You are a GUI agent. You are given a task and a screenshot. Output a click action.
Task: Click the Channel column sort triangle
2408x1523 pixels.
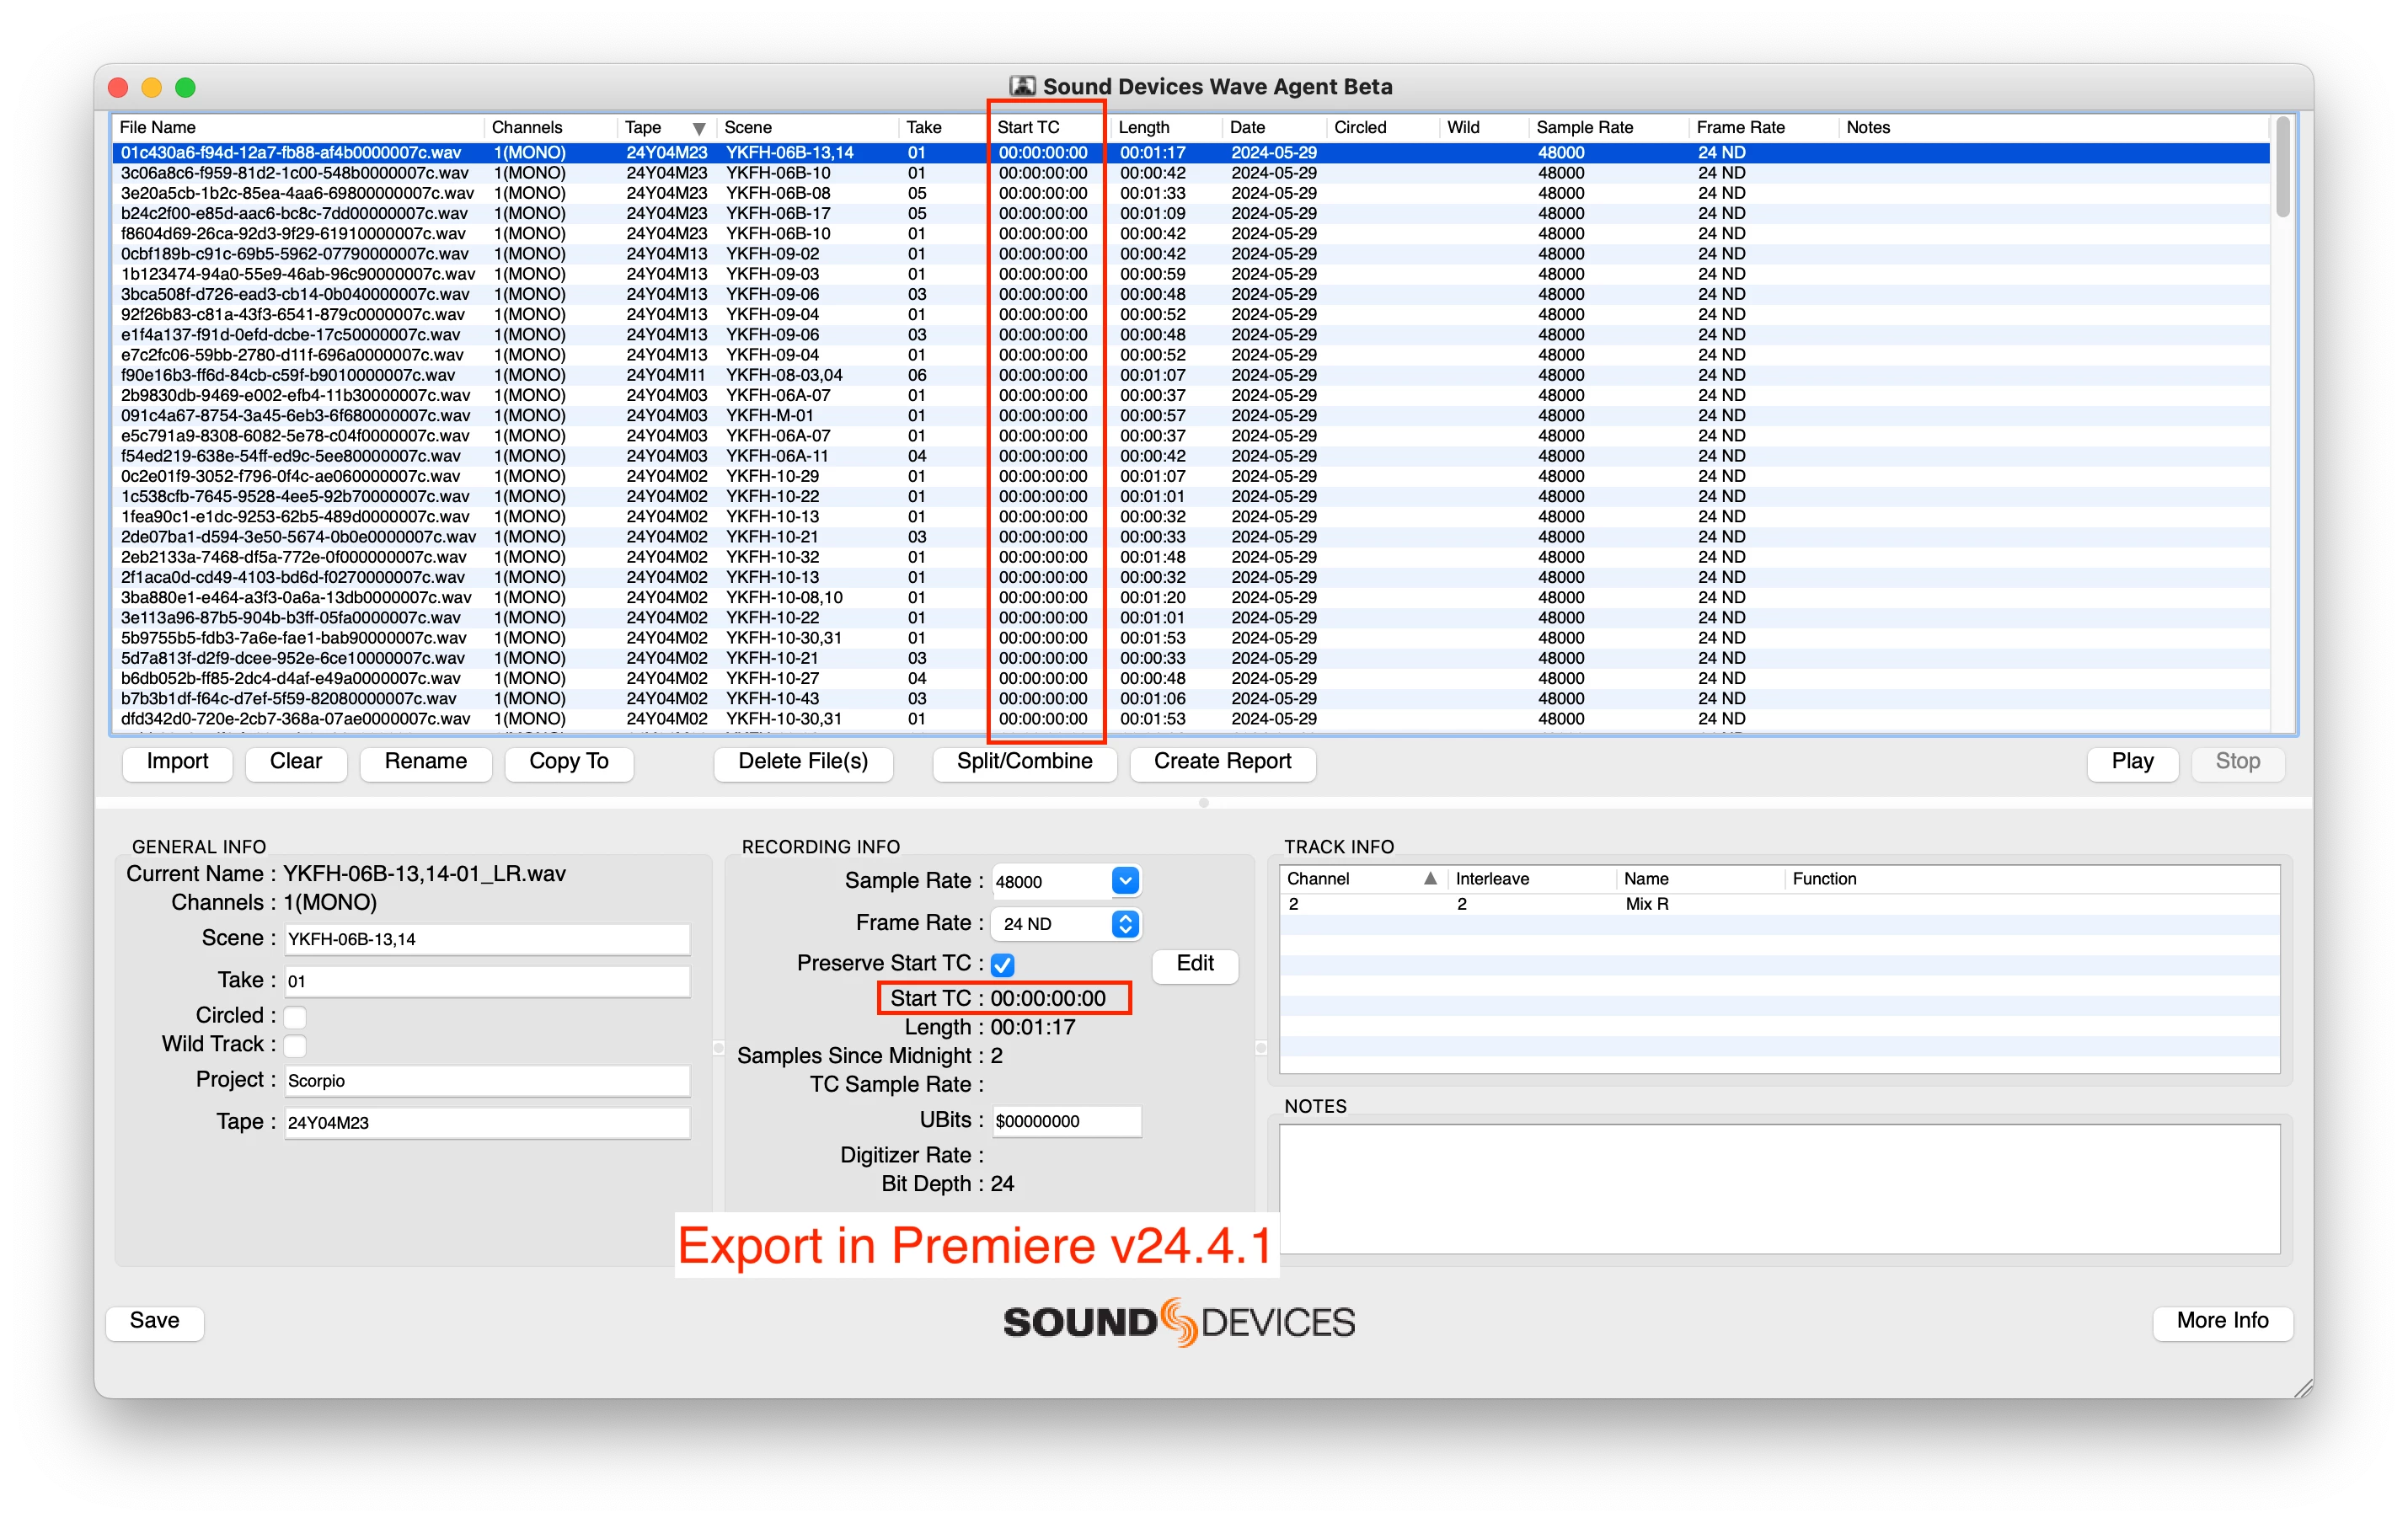pos(1430,878)
